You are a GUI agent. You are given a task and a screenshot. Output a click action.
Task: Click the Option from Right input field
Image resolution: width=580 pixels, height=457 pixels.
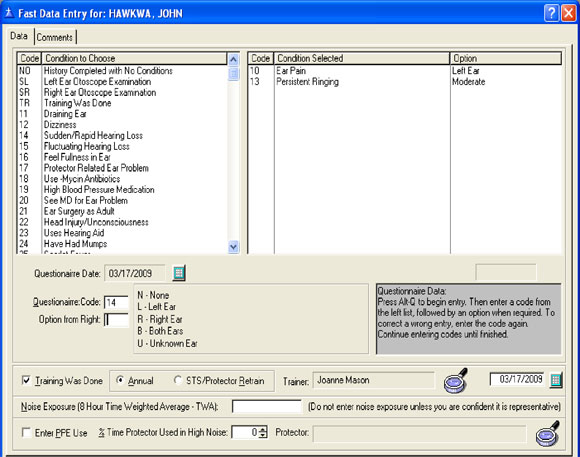[x=116, y=320]
